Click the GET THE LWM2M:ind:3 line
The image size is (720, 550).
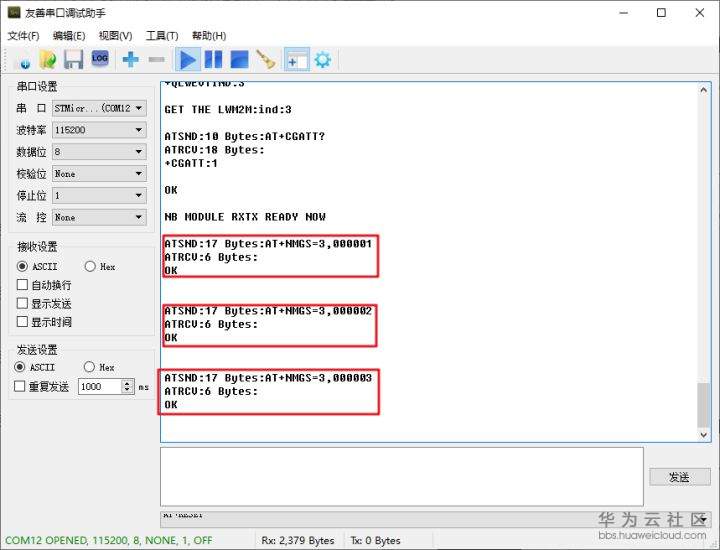(228, 109)
